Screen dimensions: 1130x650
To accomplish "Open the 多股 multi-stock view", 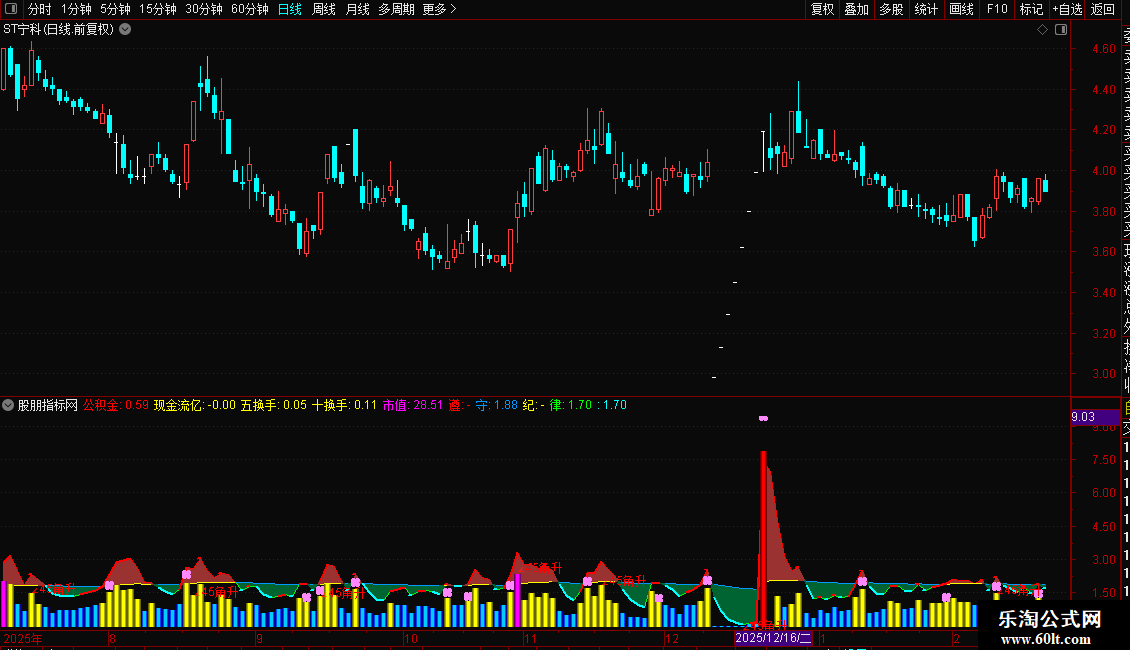I will tap(891, 9).
